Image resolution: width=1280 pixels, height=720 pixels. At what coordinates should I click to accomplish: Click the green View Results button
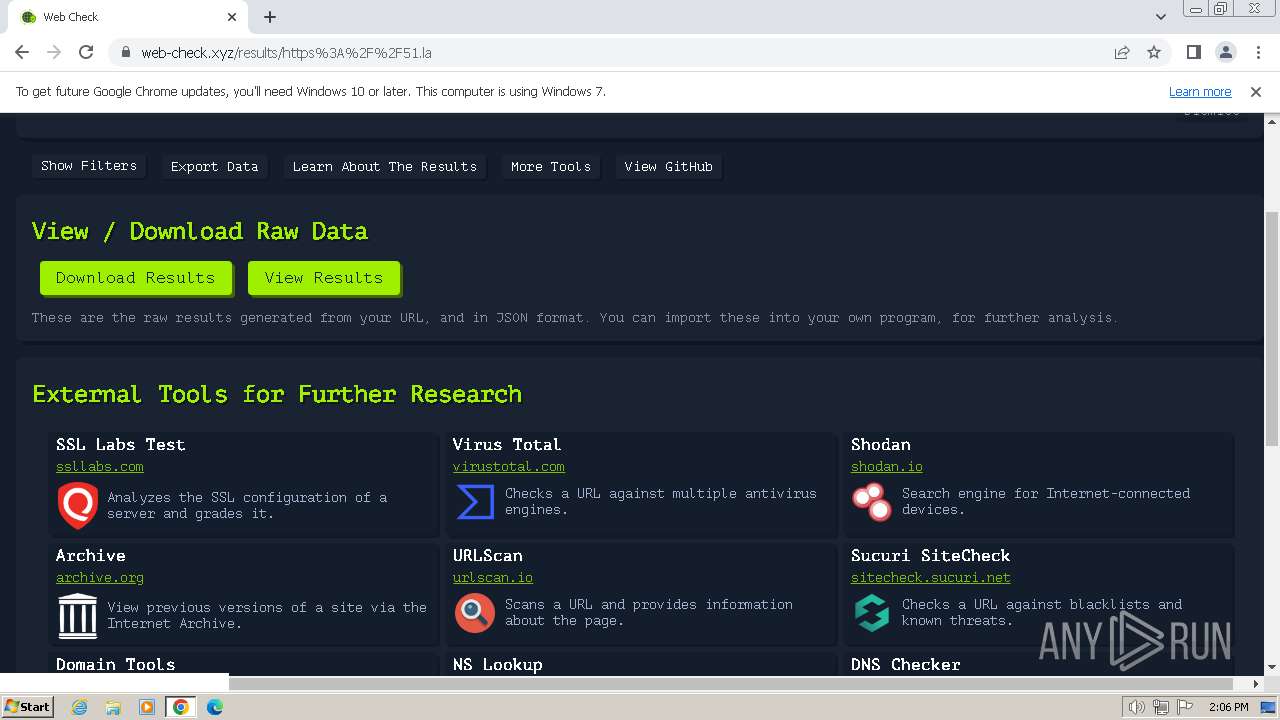coord(324,278)
